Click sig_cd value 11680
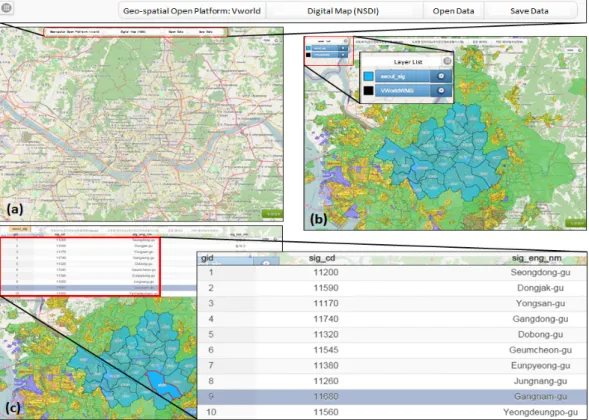The height and width of the screenshot is (420, 589). (x=326, y=396)
